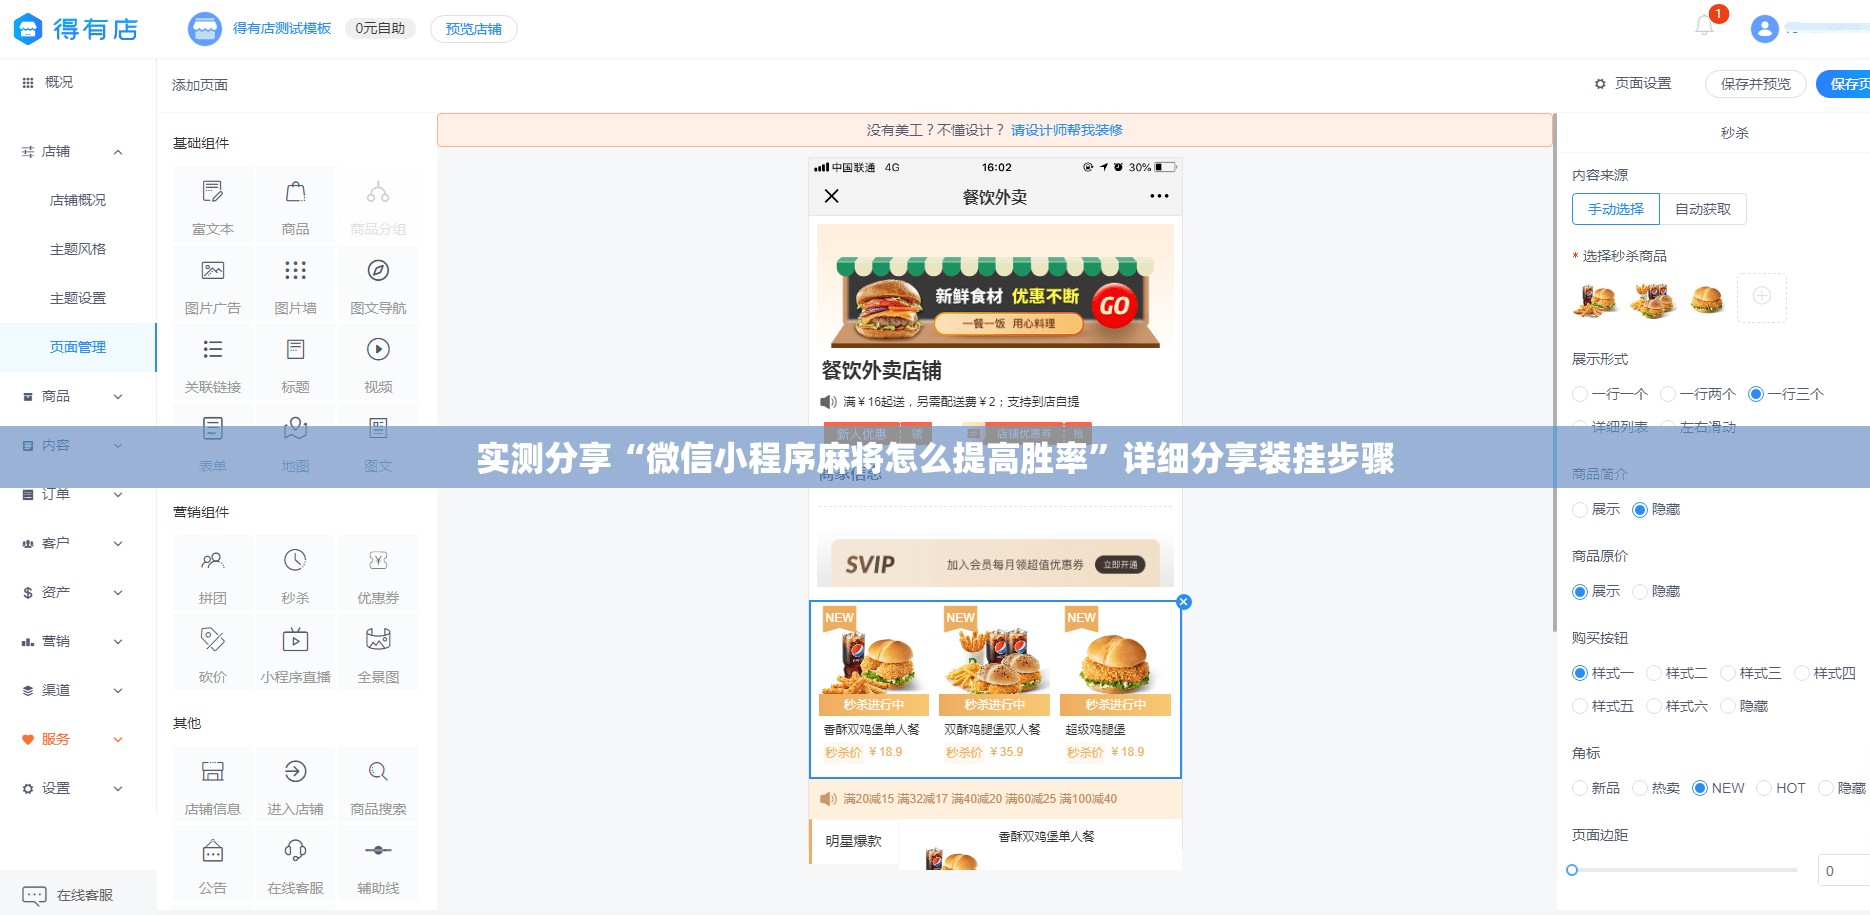Choose 样式二 buy button style

click(x=1677, y=673)
